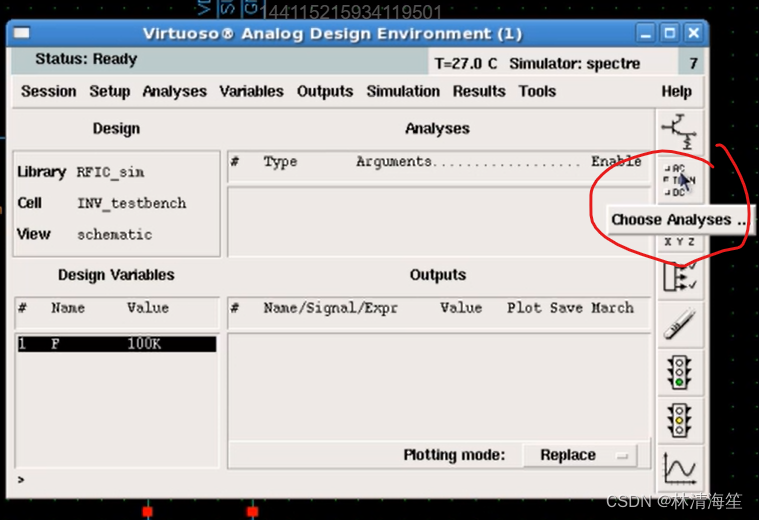Open the Analyses menu
Image resolution: width=759 pixels, height=520 pixels.
click(x=174, y=91)
